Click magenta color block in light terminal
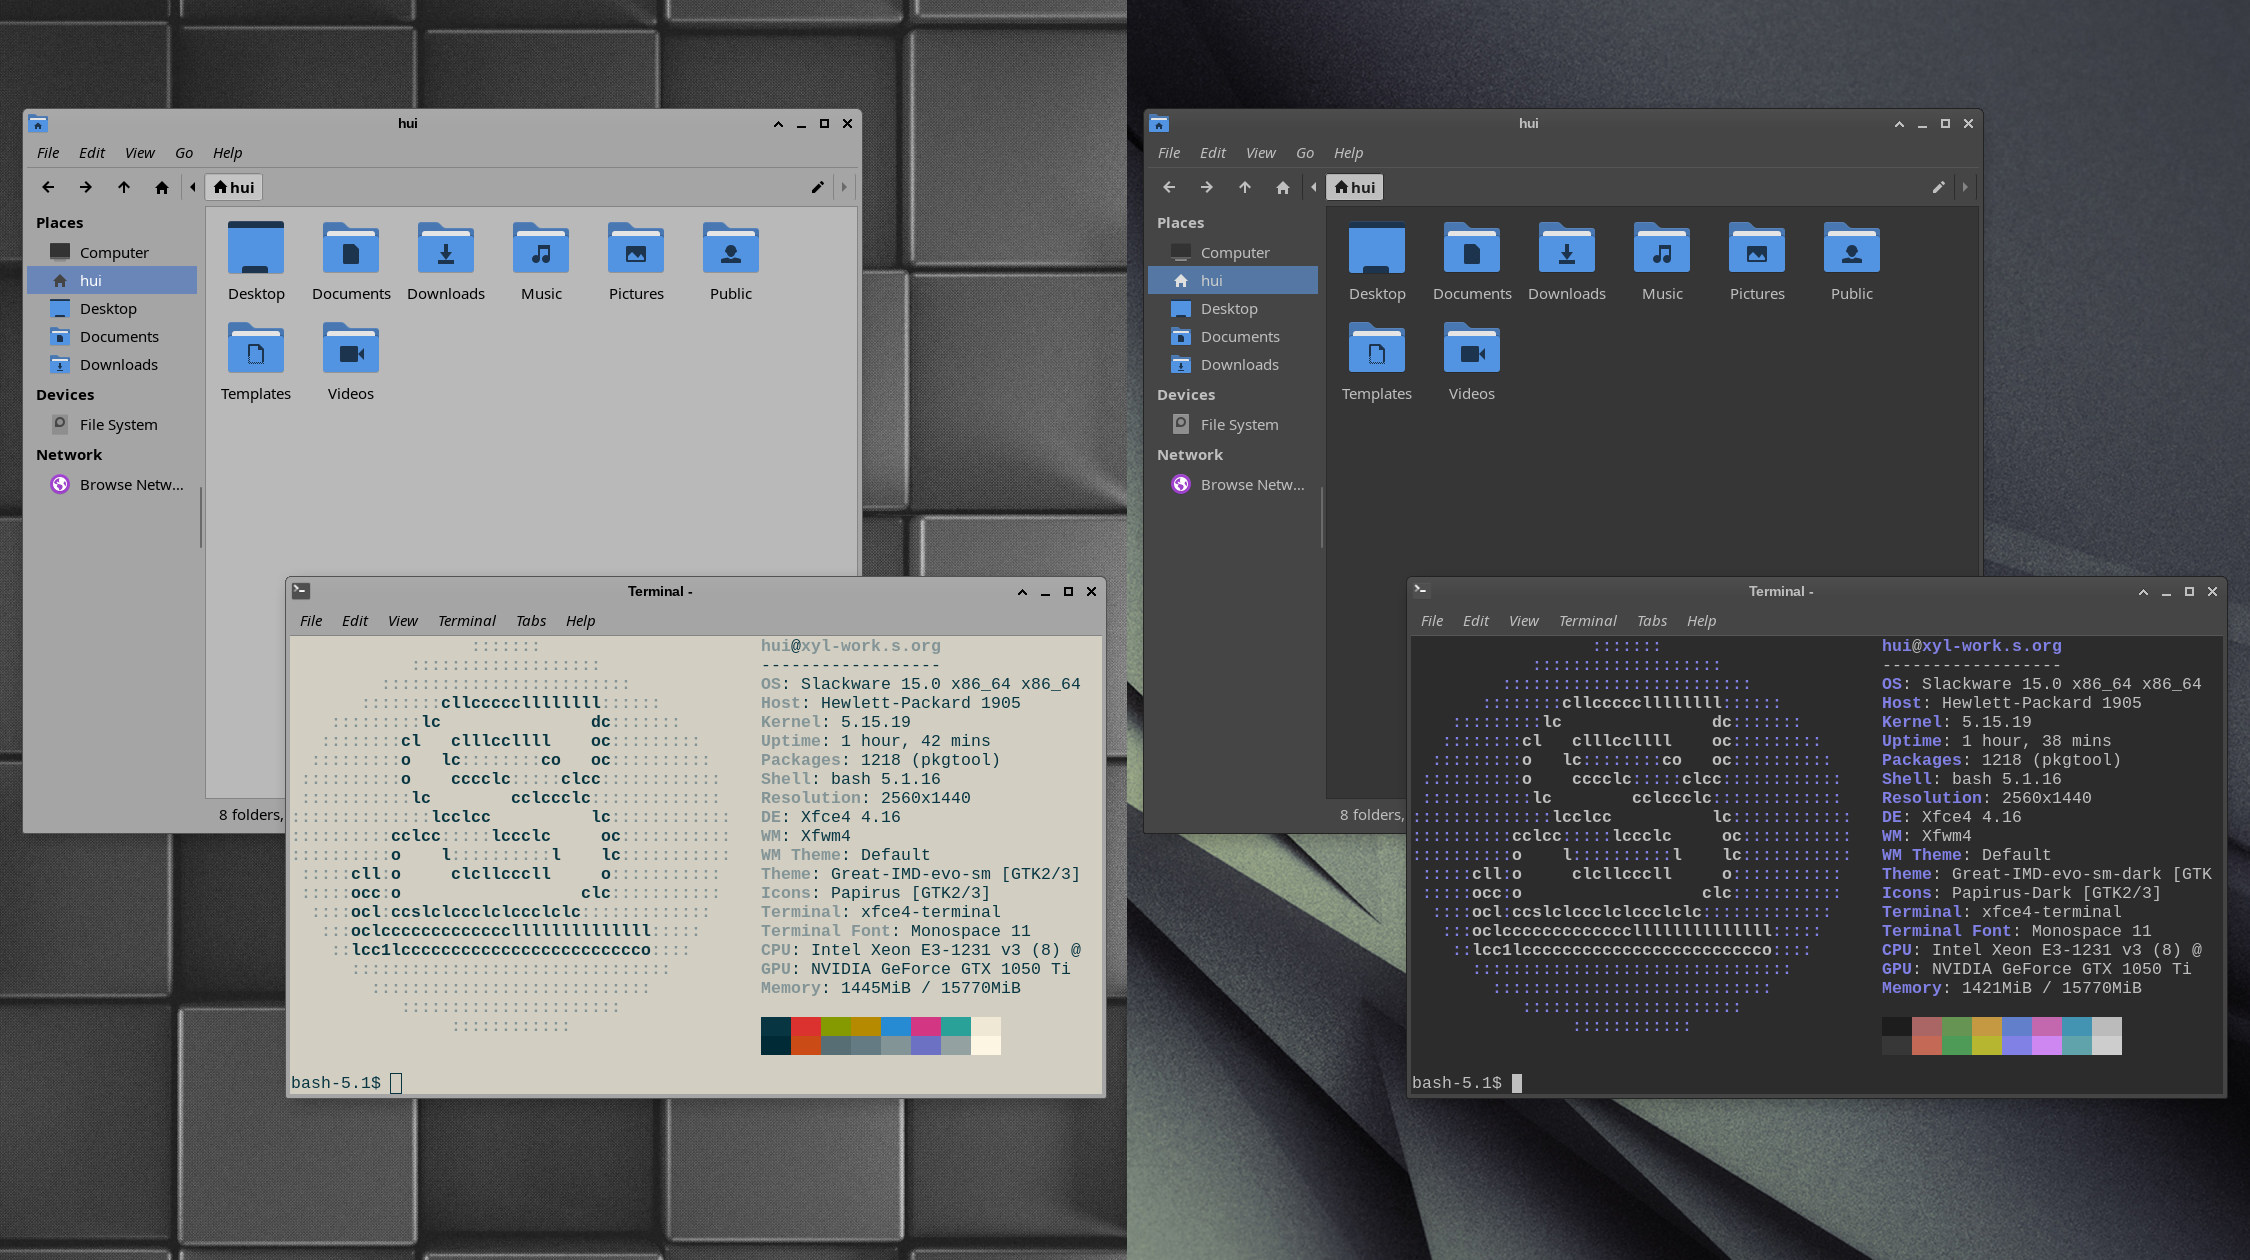Screen dimensions: 2250x1260 click(926, 1027)
